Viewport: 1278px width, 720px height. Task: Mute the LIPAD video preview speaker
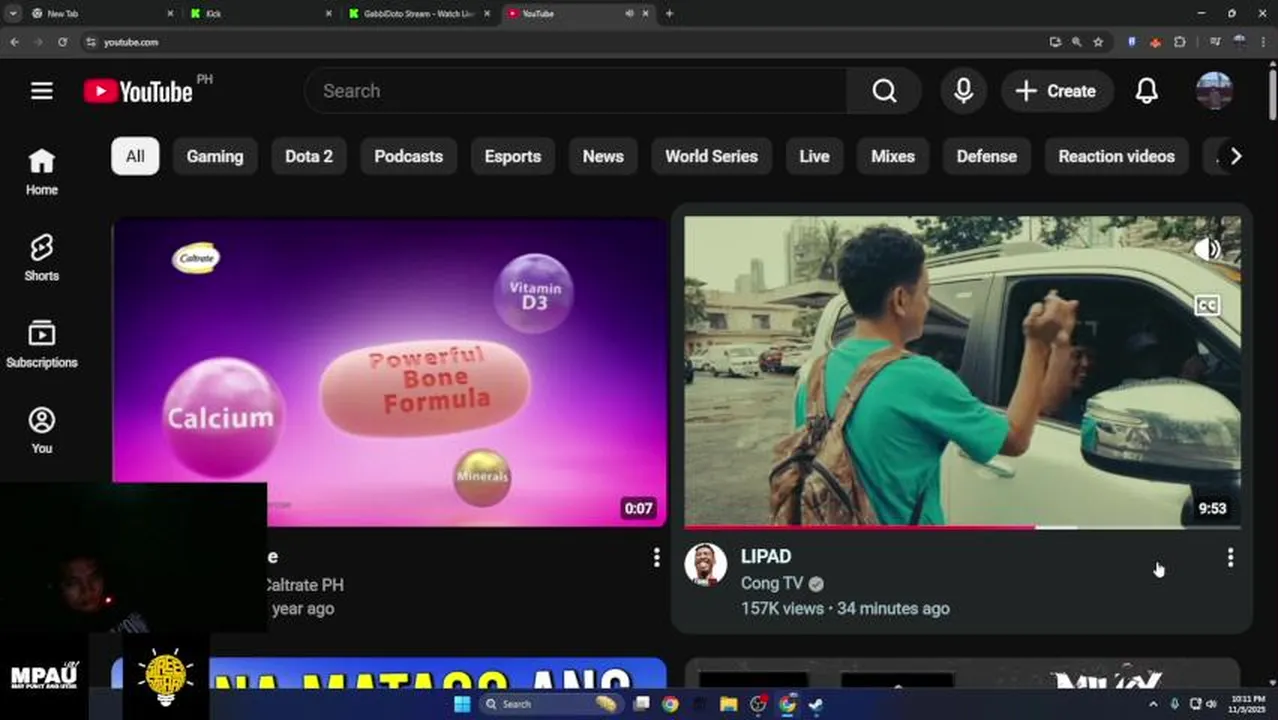pos(1207,249)
